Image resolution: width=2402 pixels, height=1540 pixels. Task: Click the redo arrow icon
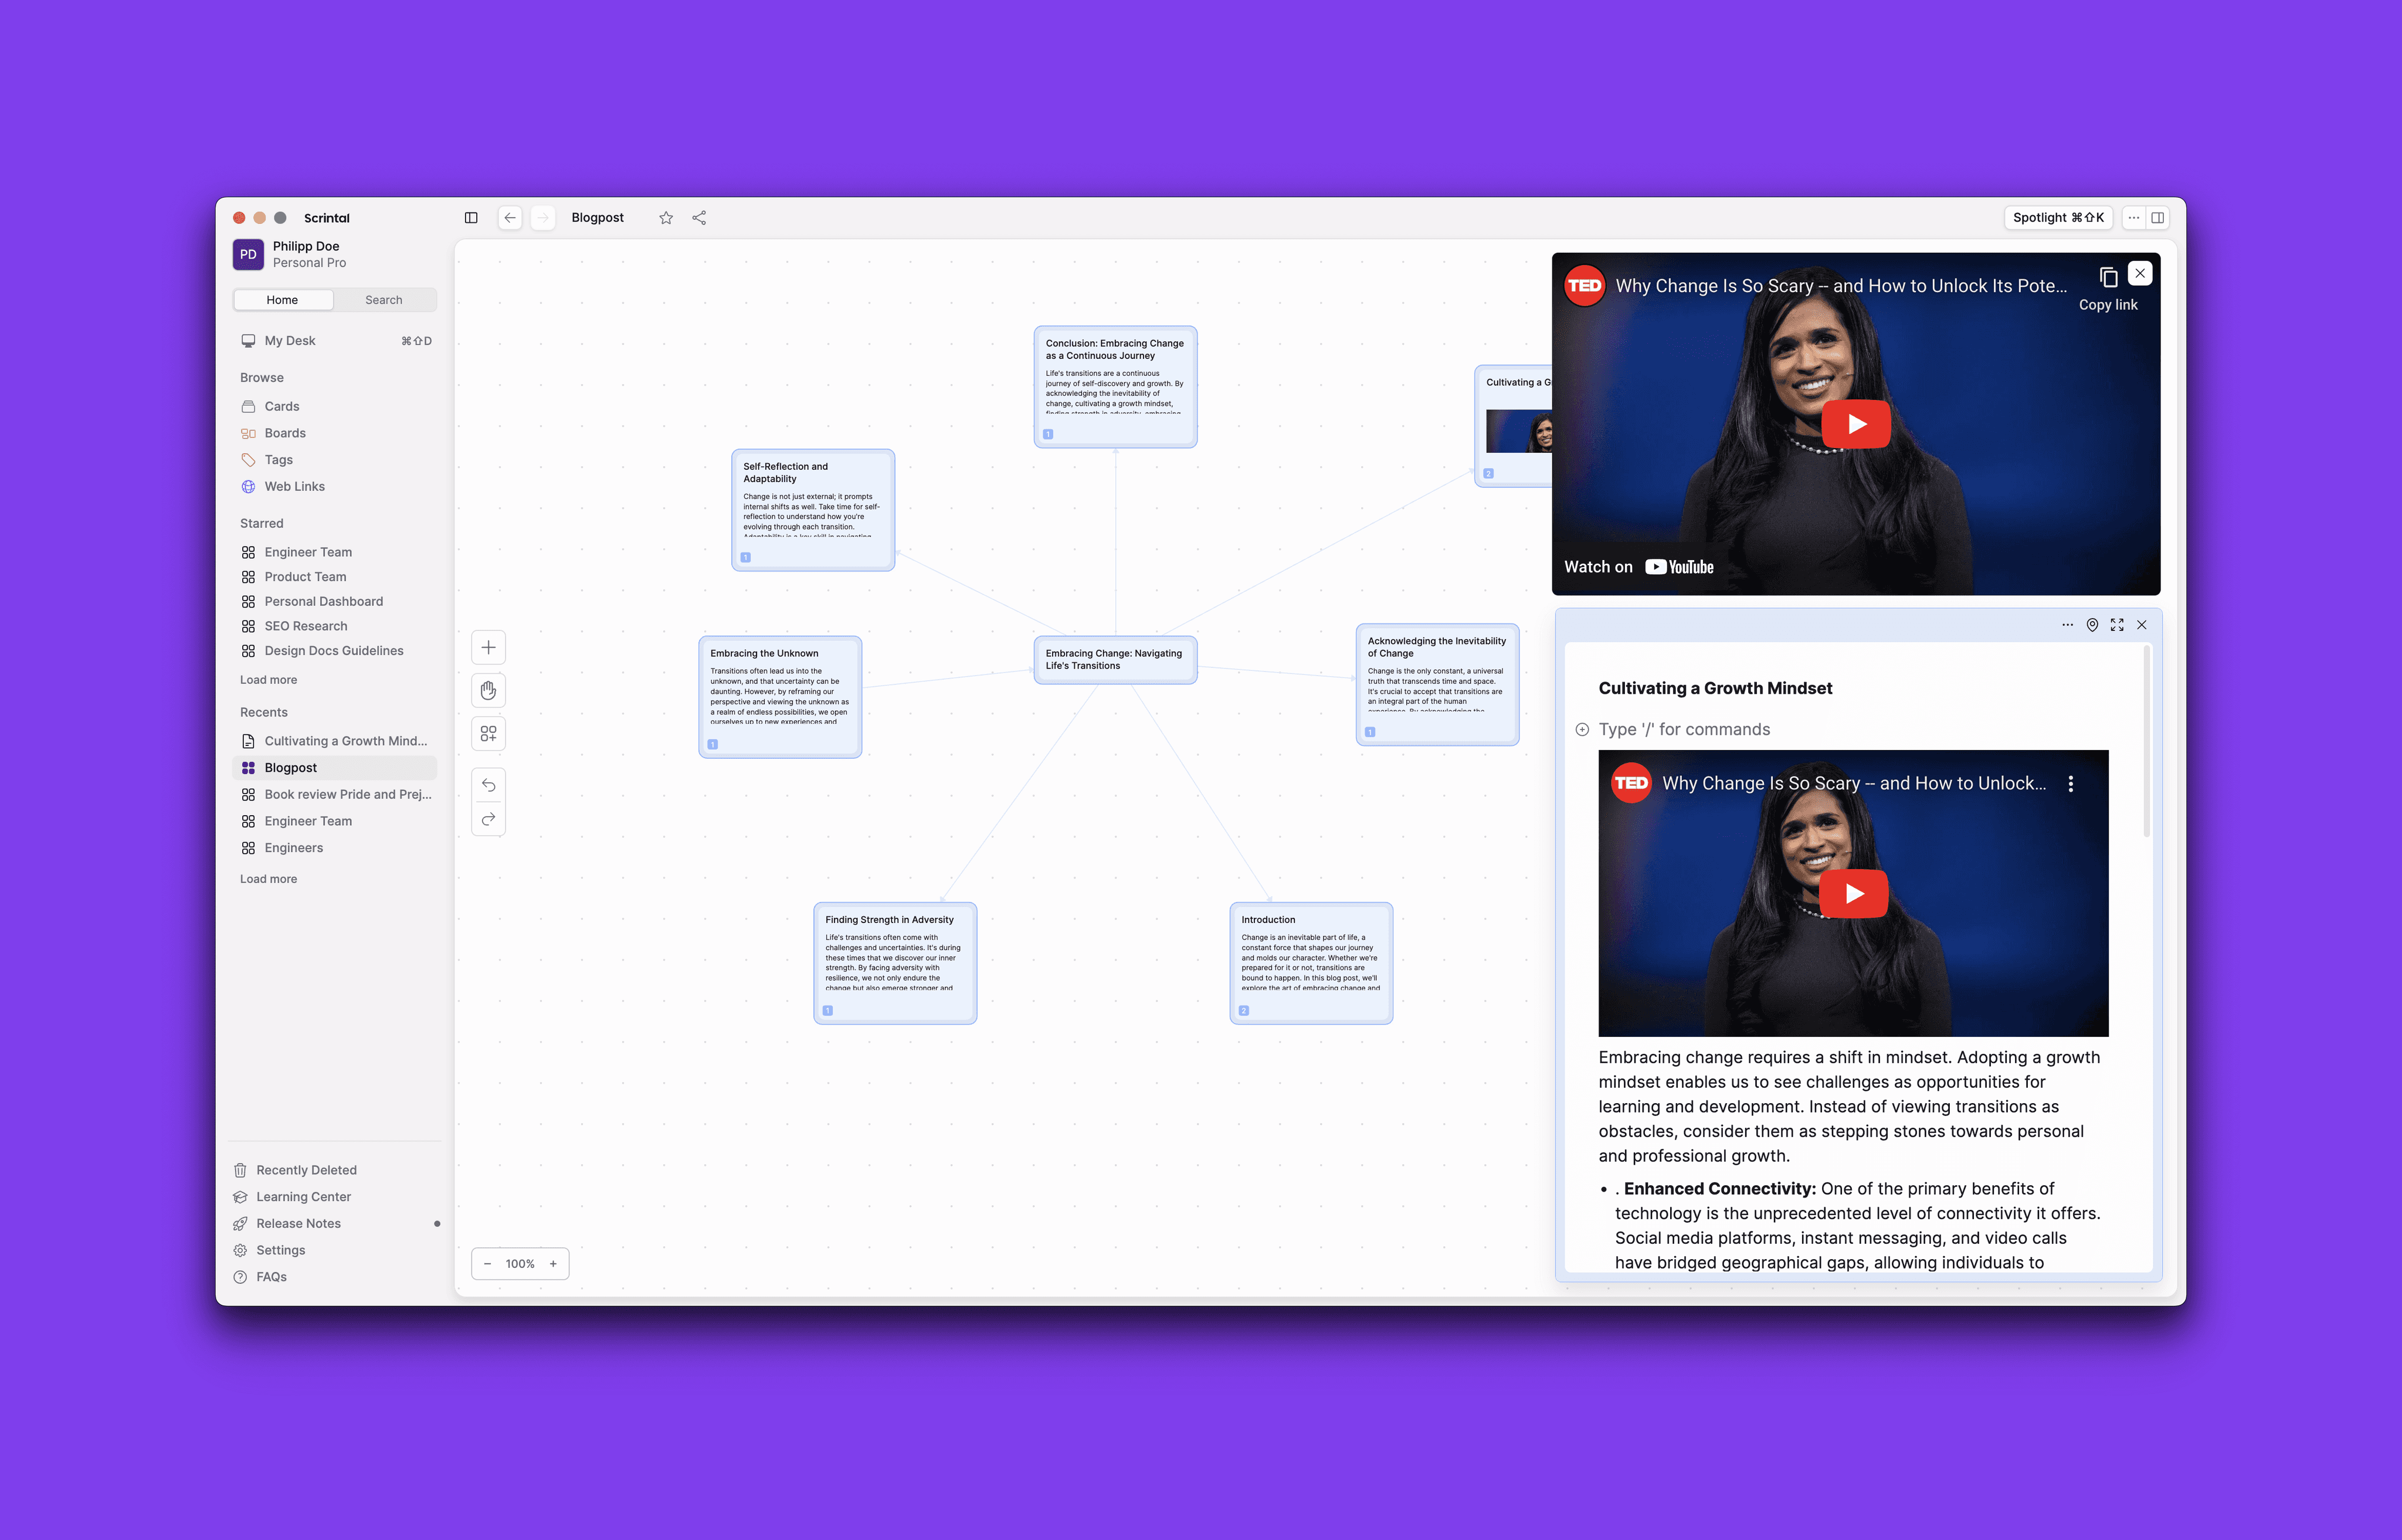click(488, 819)
